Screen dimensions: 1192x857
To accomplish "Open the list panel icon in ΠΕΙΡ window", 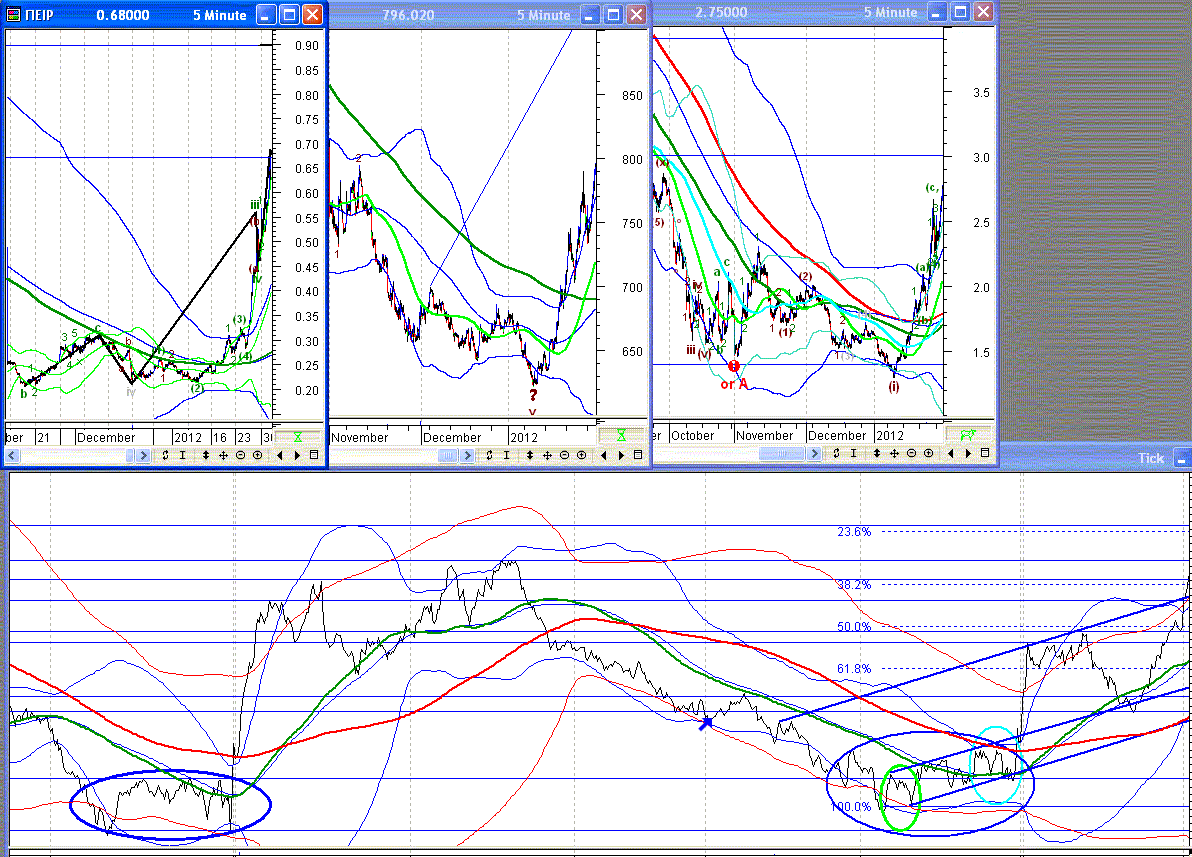I will (314, 455).
